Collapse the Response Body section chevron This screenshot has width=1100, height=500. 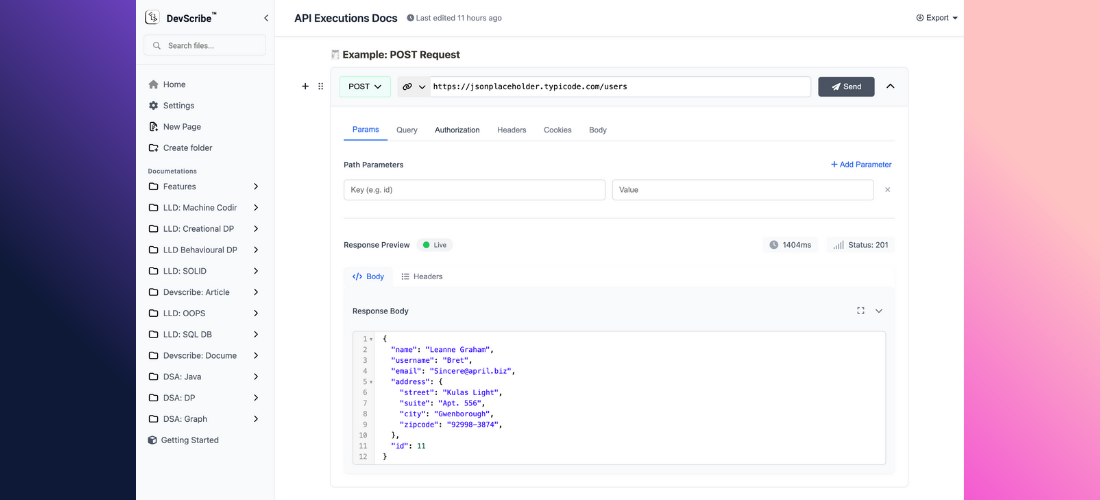pyautogui.click(x=878, y=311)
